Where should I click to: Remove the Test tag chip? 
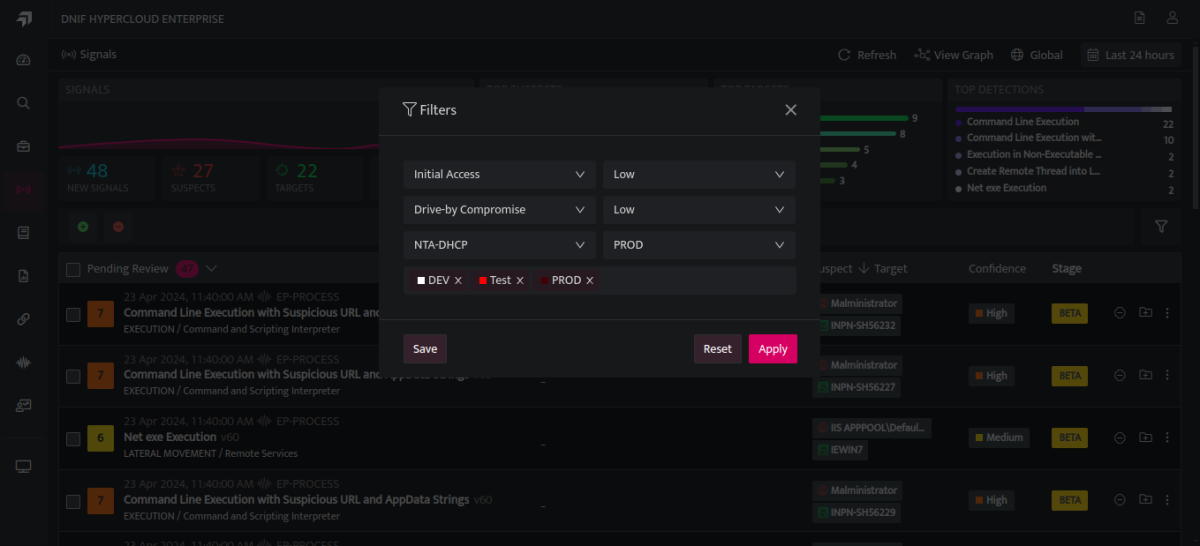520,281
